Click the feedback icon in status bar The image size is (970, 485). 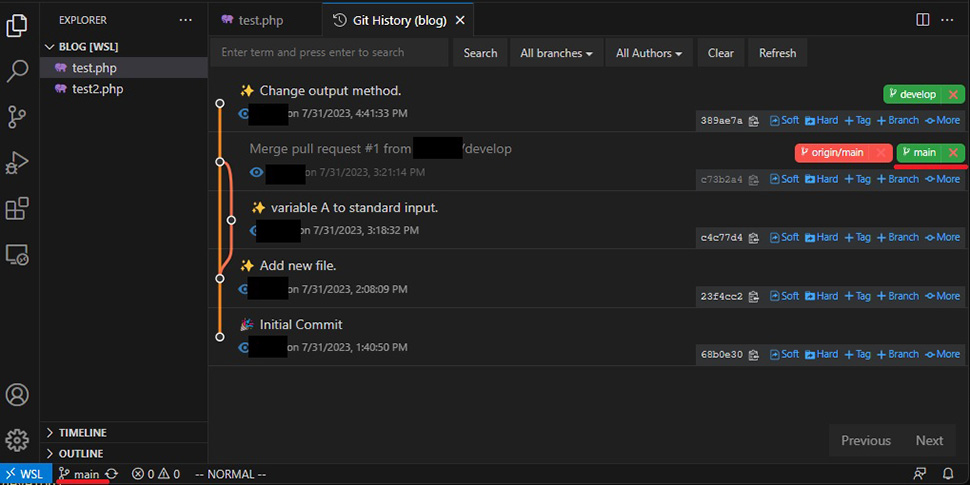coord(920,474)
